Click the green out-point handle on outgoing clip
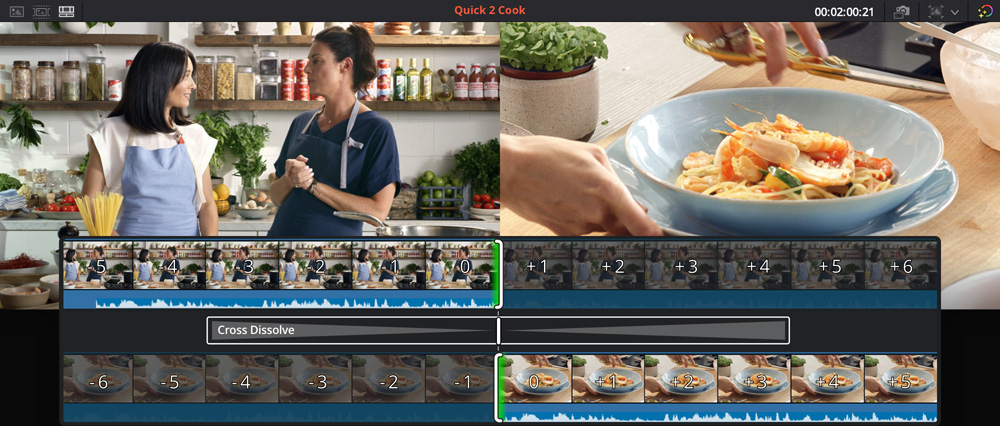This screenshot has height=426, width=1000. coord(495,273)
